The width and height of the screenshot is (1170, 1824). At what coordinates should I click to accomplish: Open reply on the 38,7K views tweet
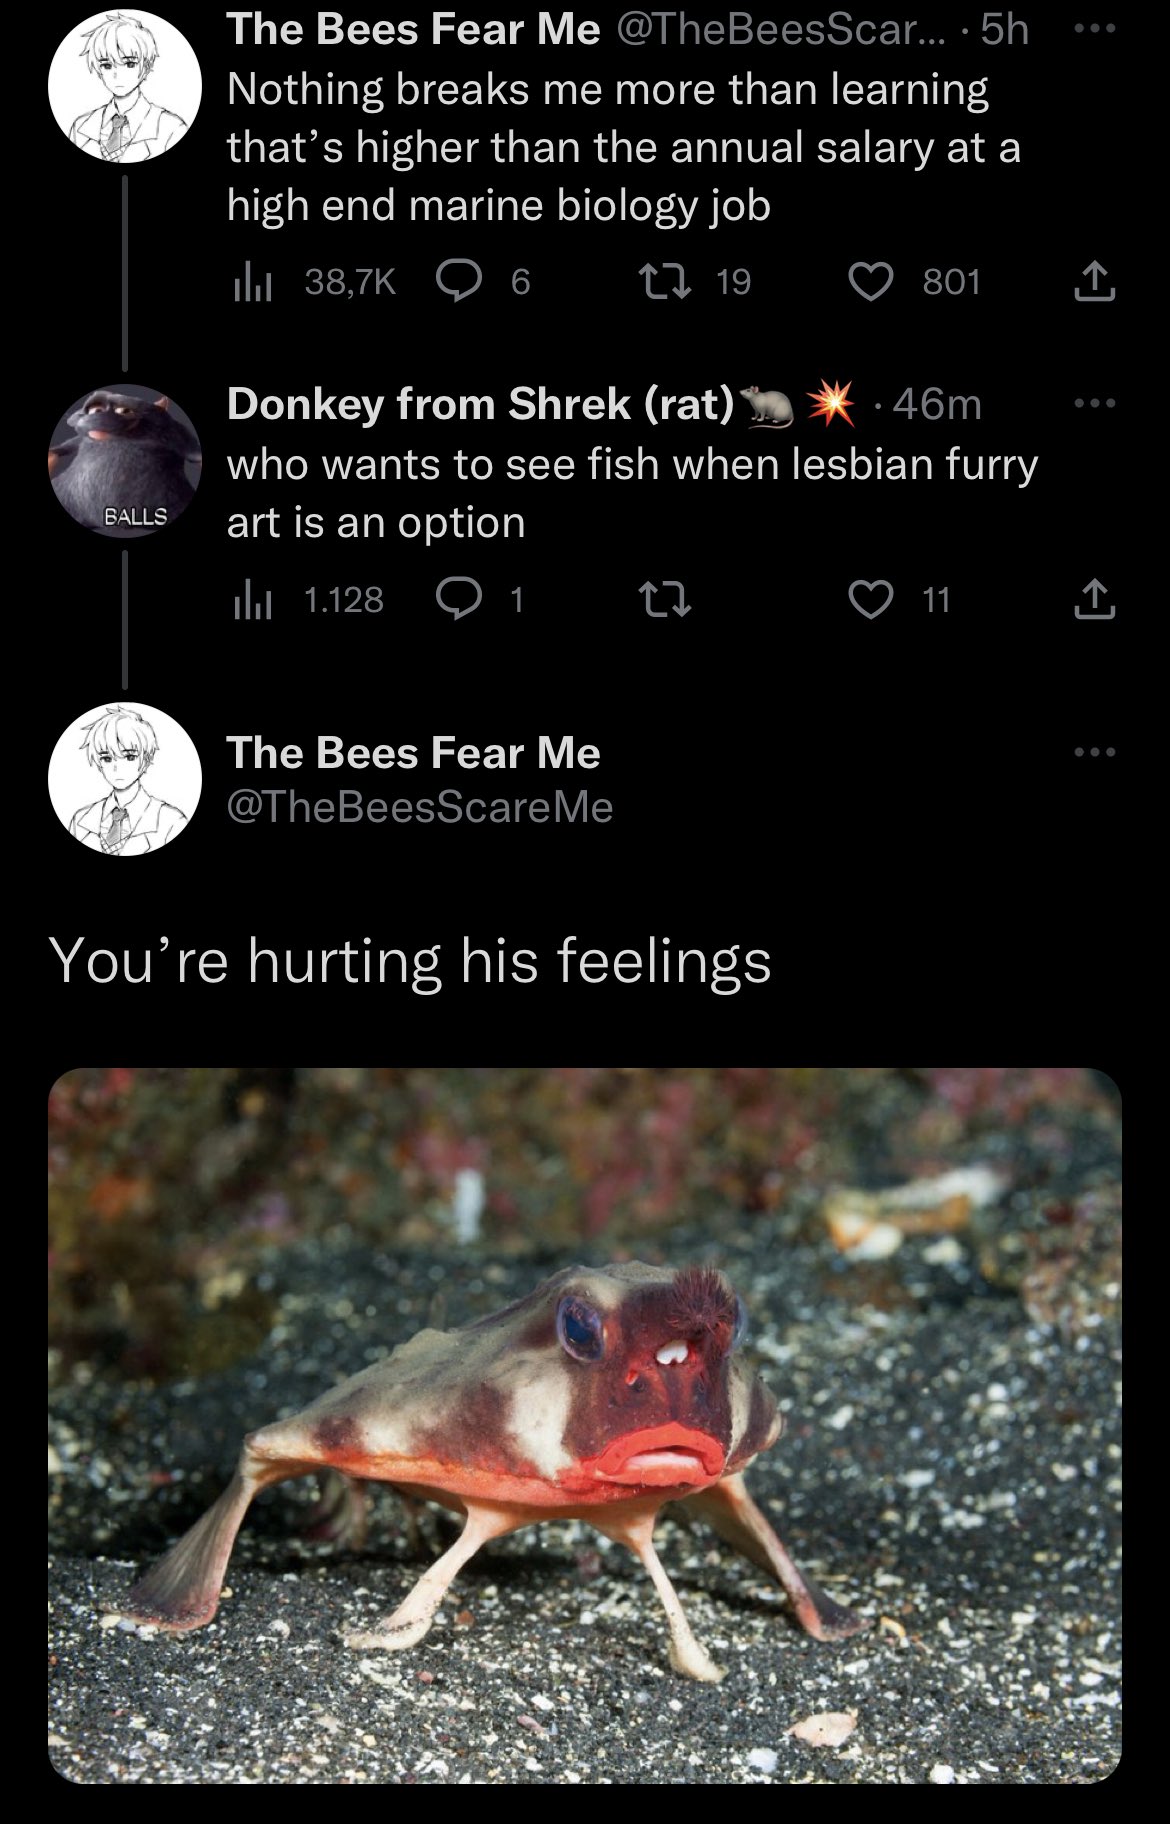click(460, 282)
